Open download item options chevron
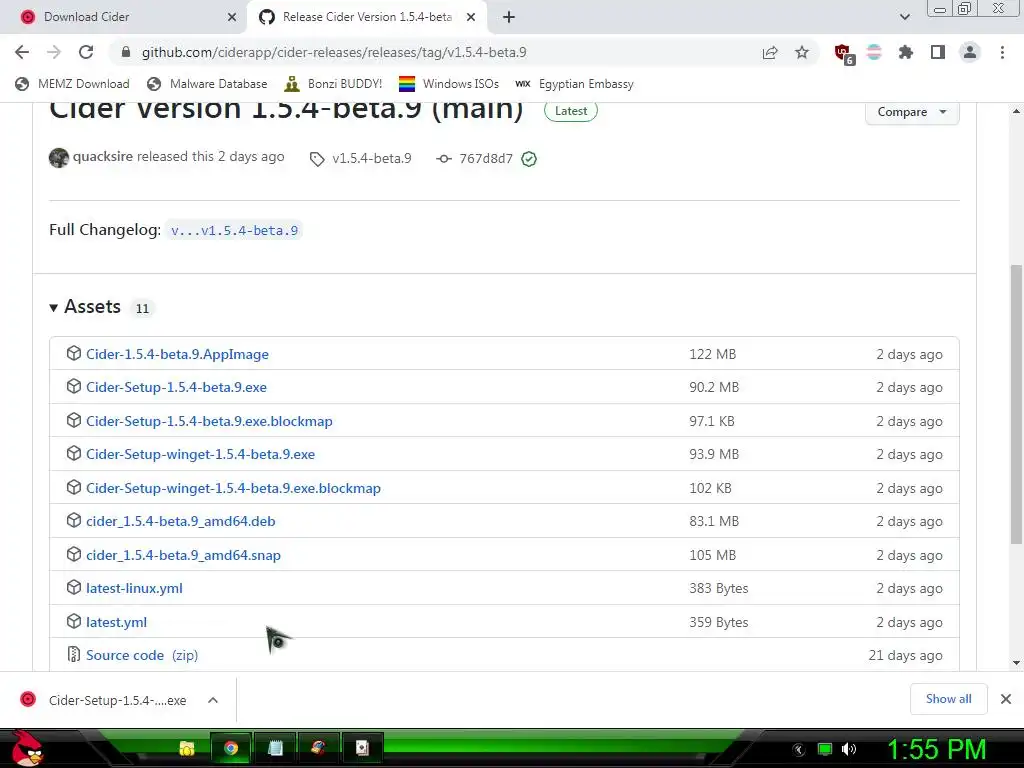This screenshot has width=1024, height=768. 212,700
